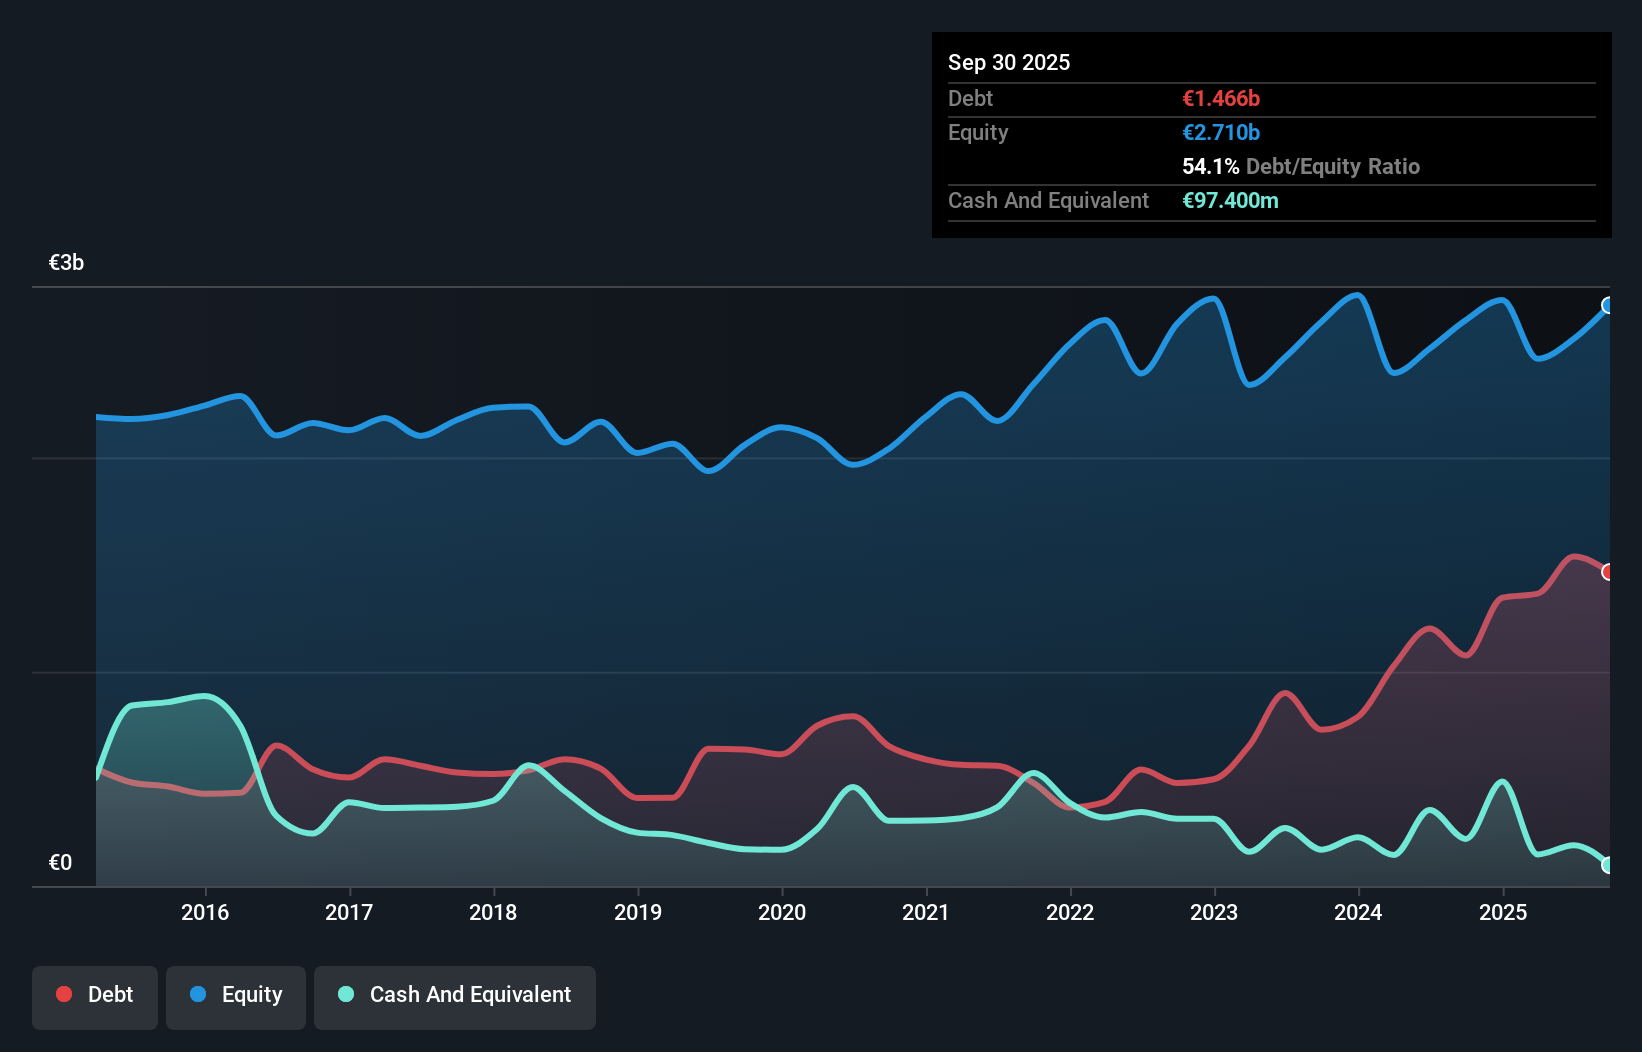Click the 2025 x-axis label
The height and width of the screenshot is (1052, 1642).
[1503, 912]
